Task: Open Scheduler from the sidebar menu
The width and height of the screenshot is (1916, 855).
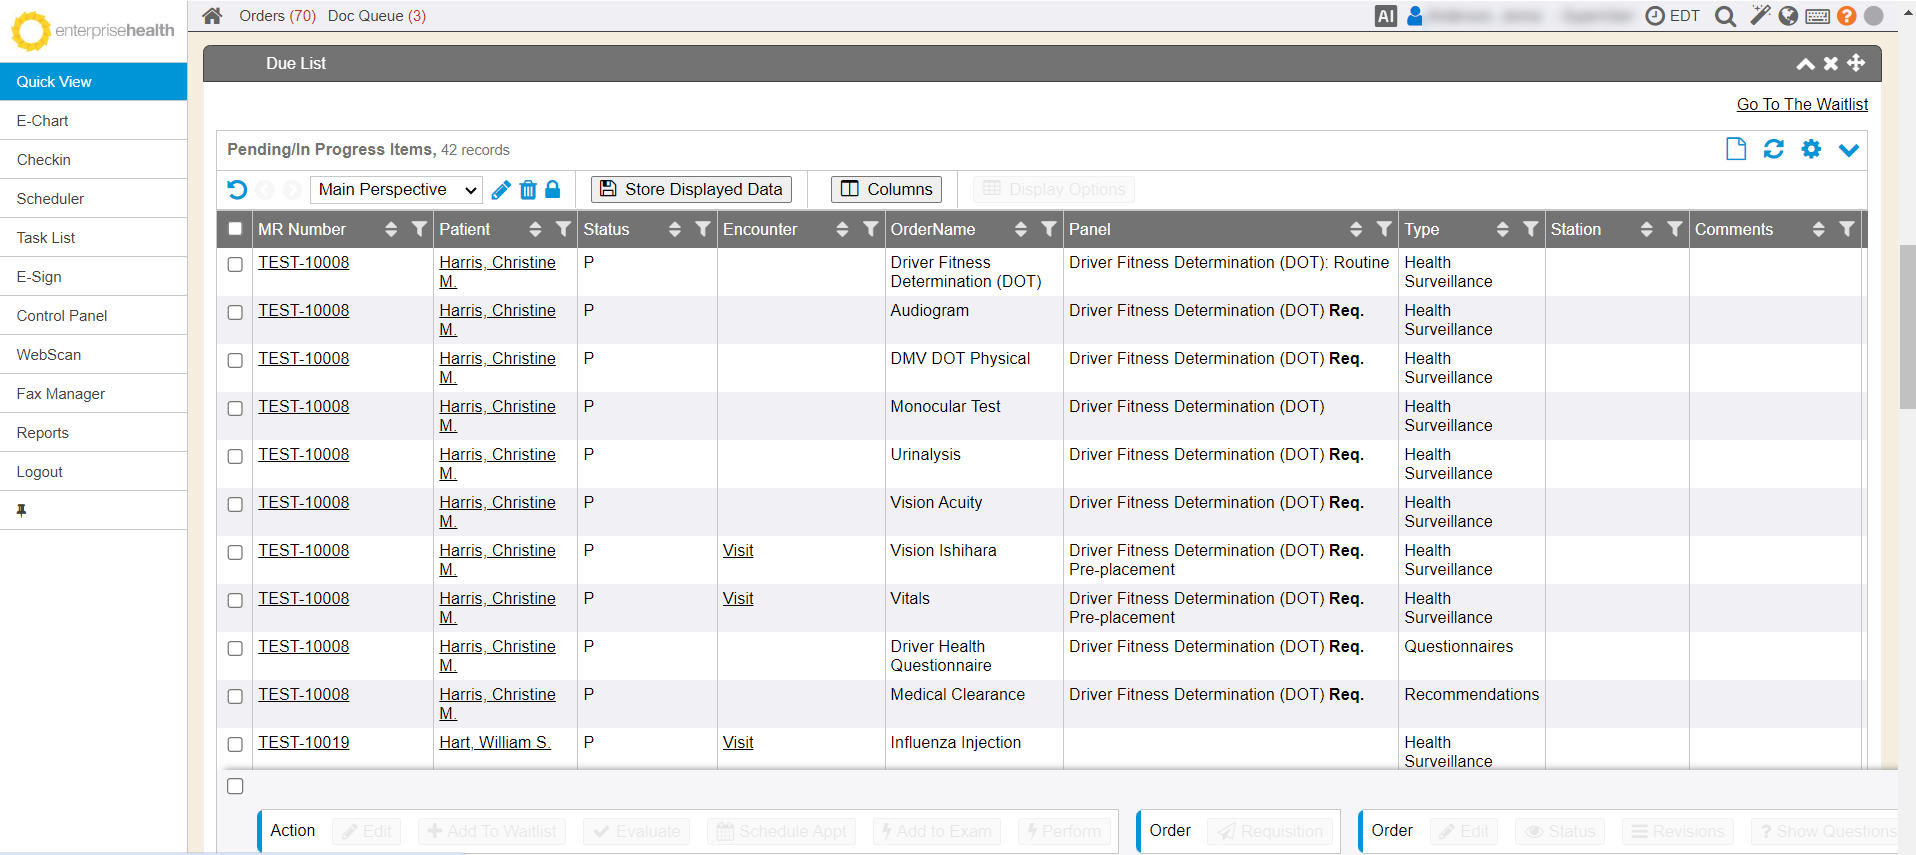Action: 50,199
